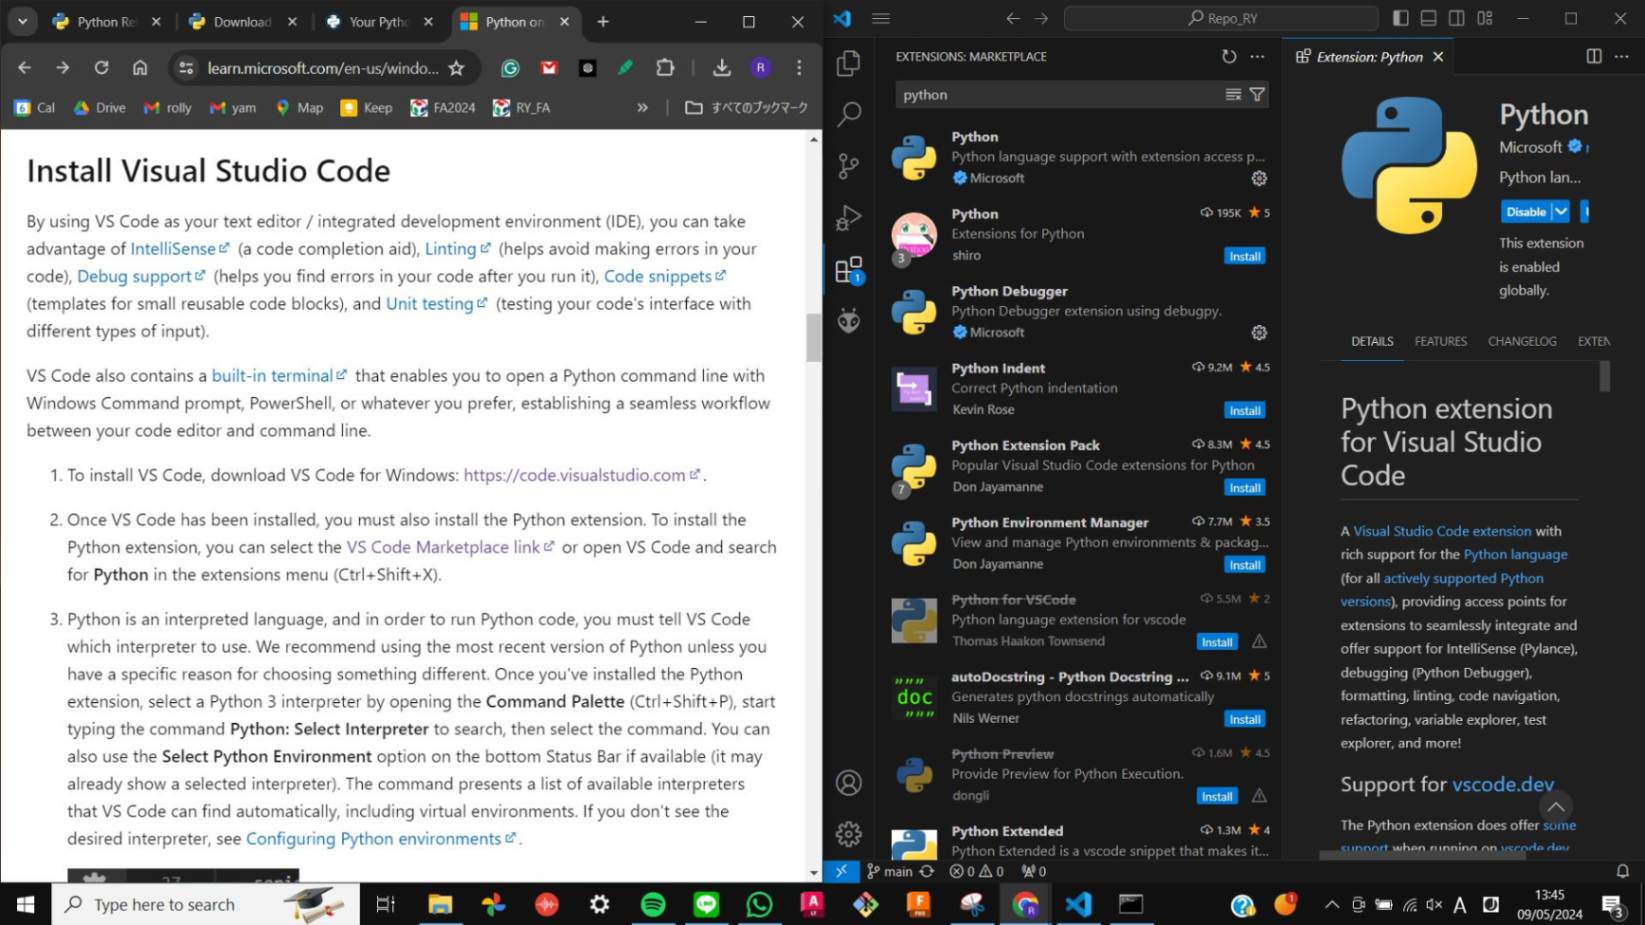Open Chrome three-dot menu
Viewport: 1645px width, 925px height.
(x=798, y=67)
